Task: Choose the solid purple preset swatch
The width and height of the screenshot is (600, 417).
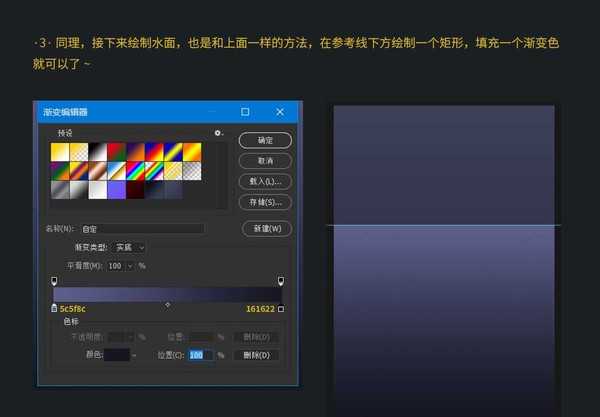Action: [116, 189]
